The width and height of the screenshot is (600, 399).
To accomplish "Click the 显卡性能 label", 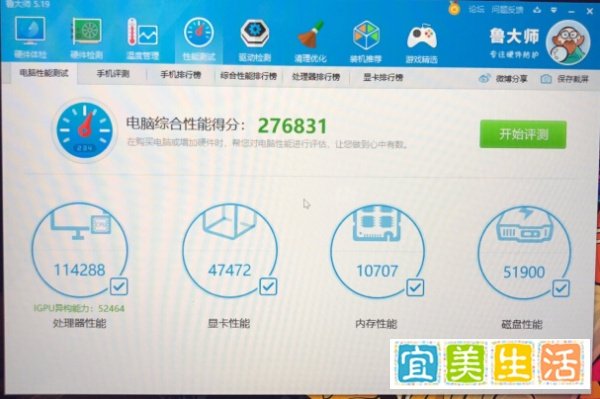I will 229,324.
